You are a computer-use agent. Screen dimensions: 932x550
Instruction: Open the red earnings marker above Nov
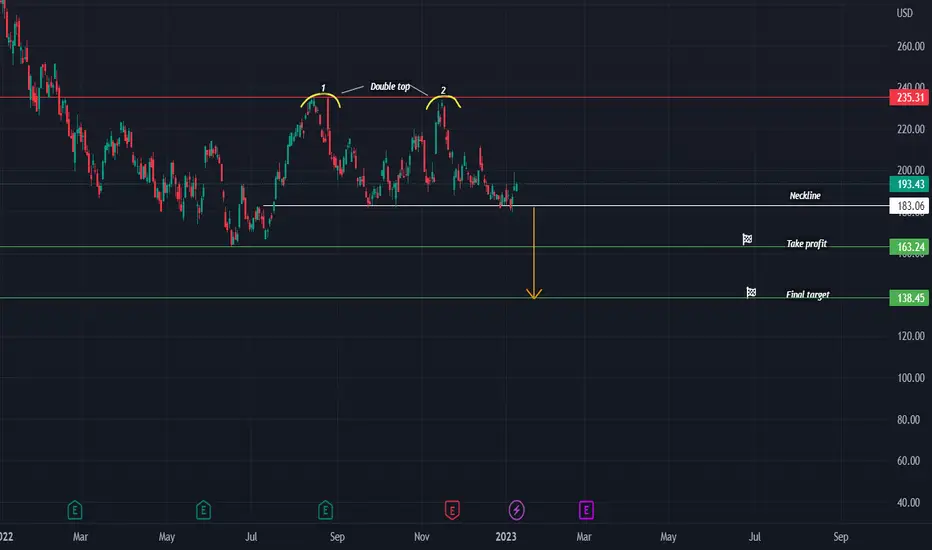coord(452,510)
